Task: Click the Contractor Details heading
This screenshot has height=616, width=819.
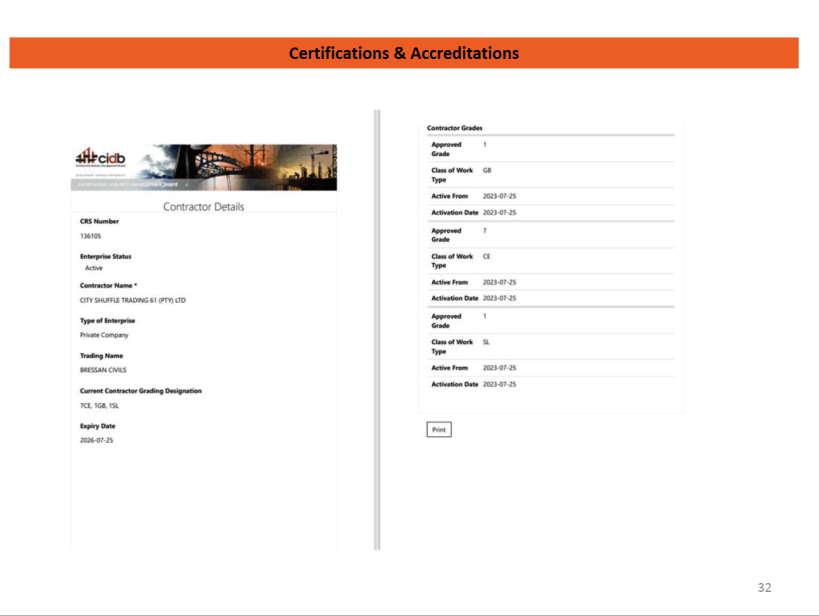Action: click(x=203, y=207)
